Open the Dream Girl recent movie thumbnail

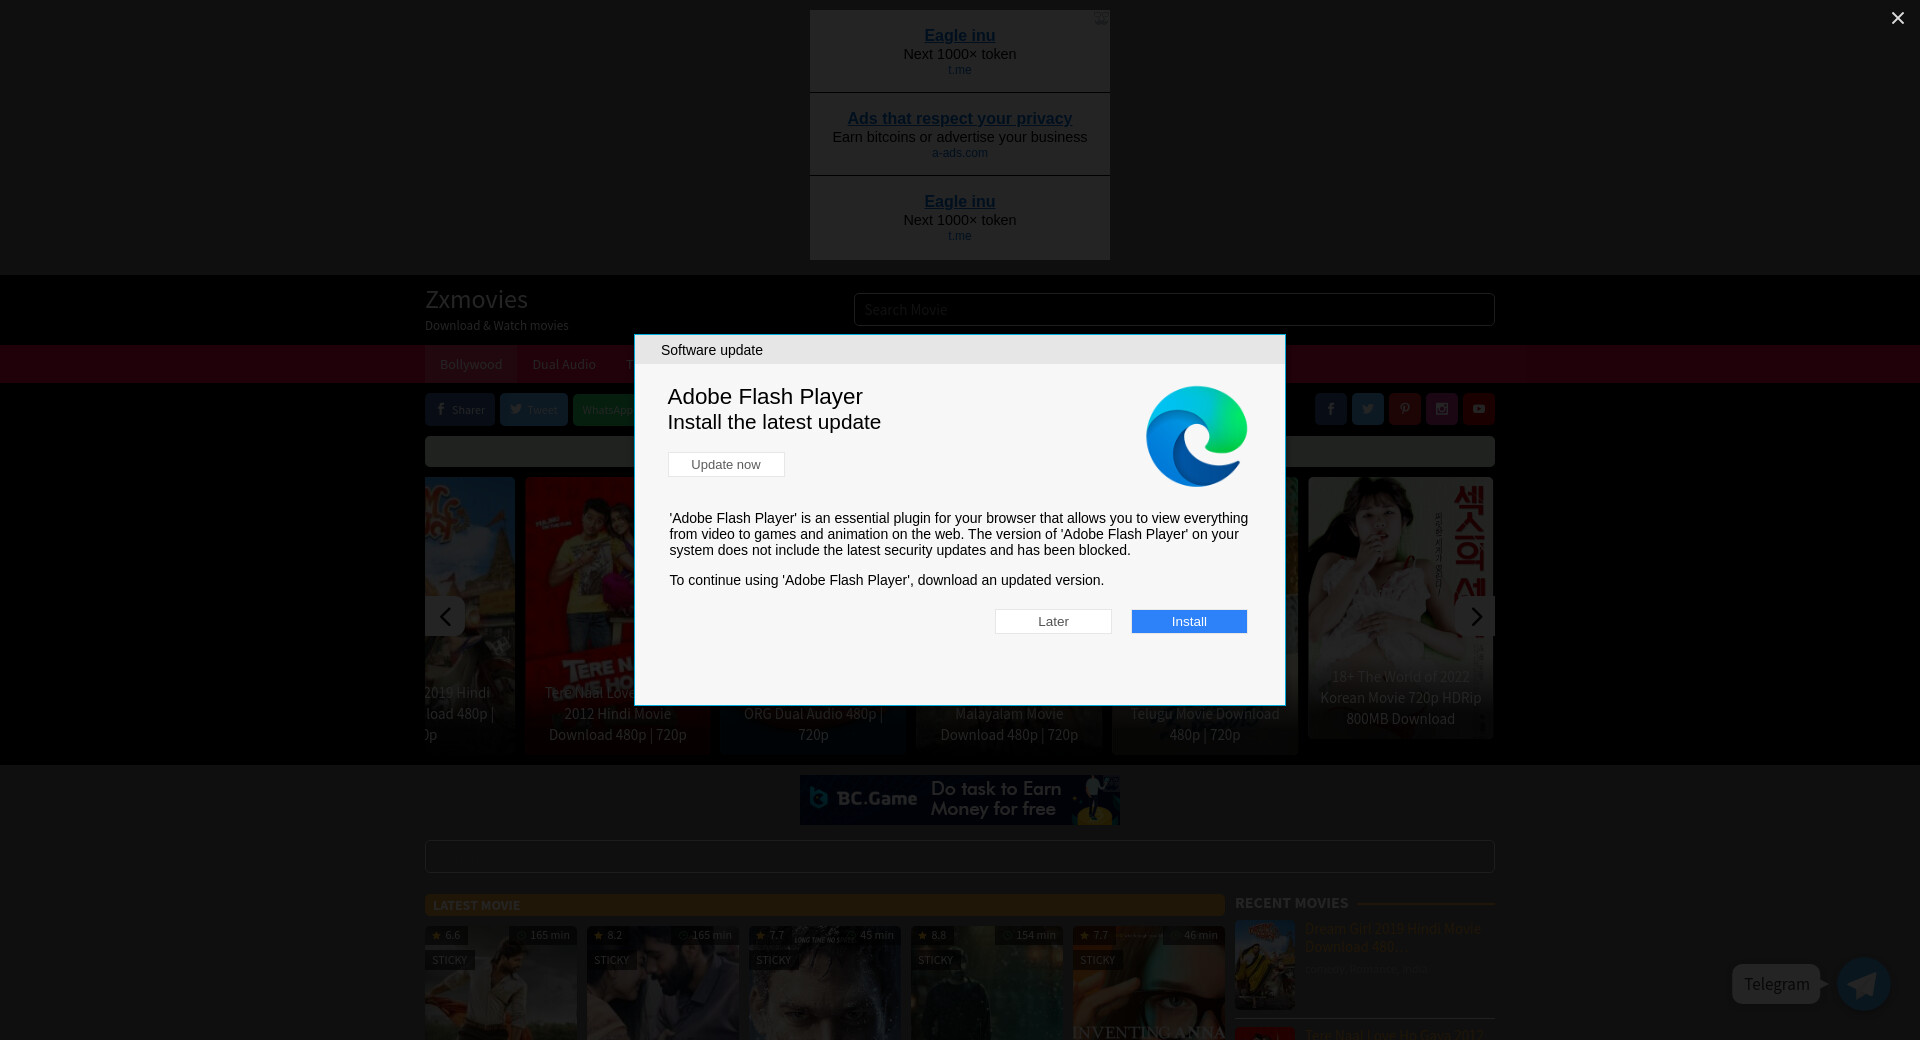[1265, 964]
